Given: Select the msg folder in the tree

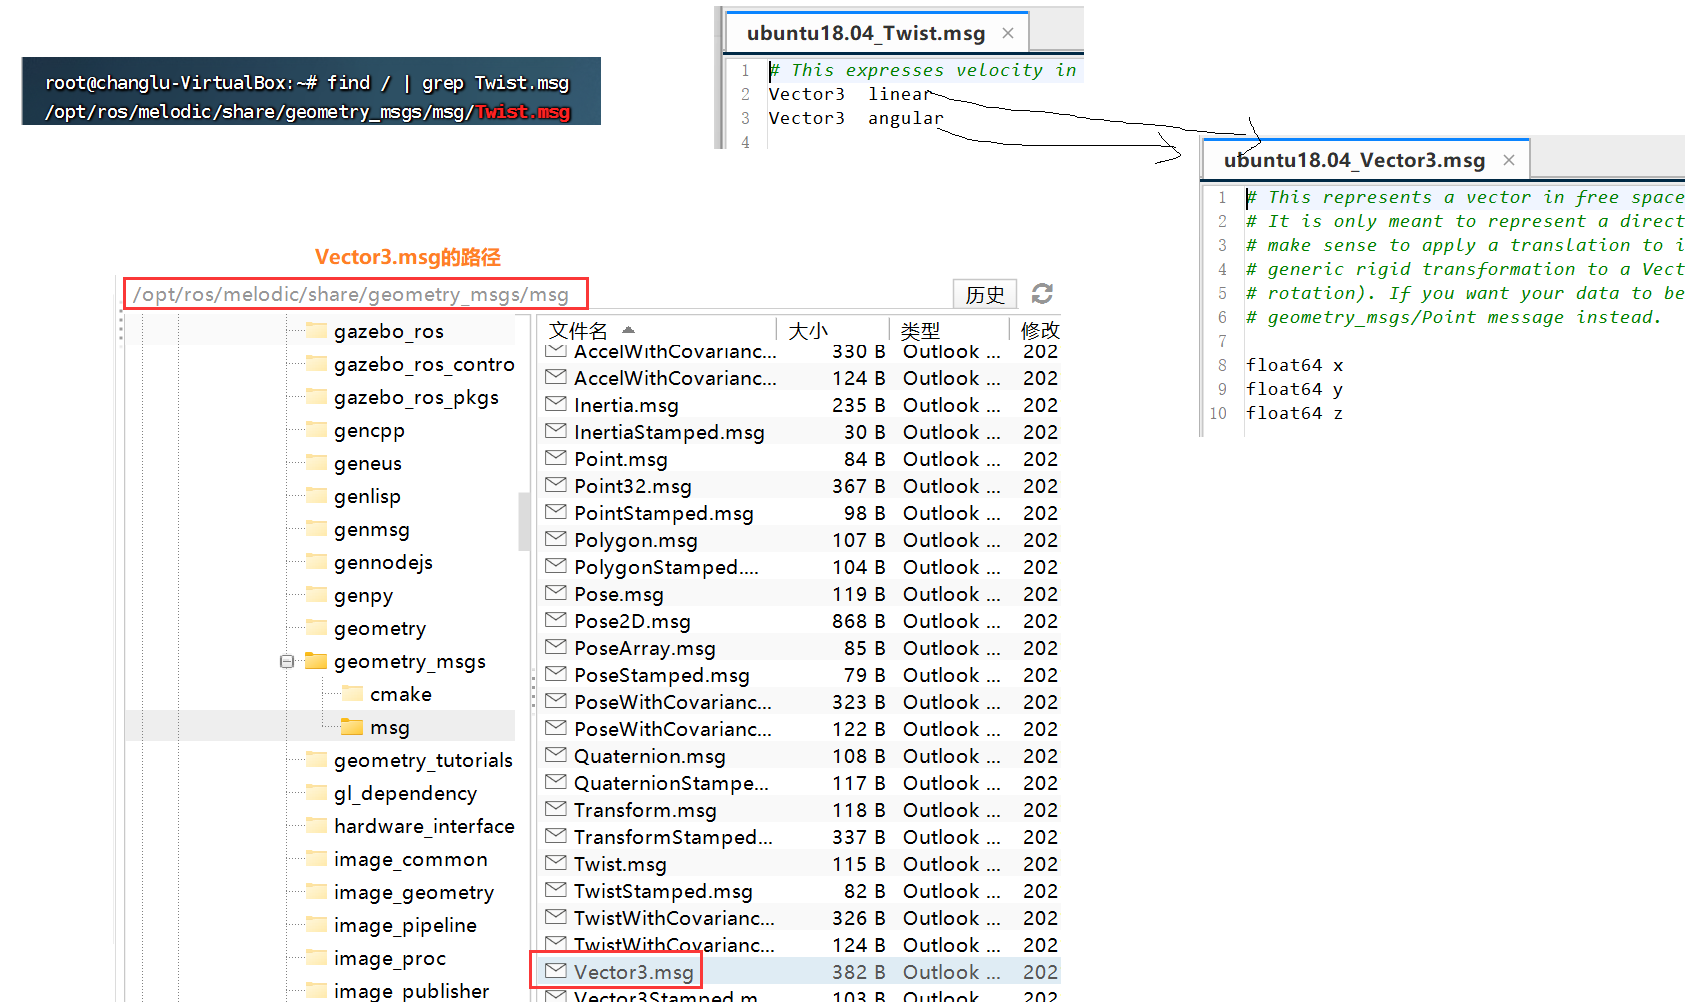Looking at the screenshot, I should pyautogui.click(x=389, y=727).
